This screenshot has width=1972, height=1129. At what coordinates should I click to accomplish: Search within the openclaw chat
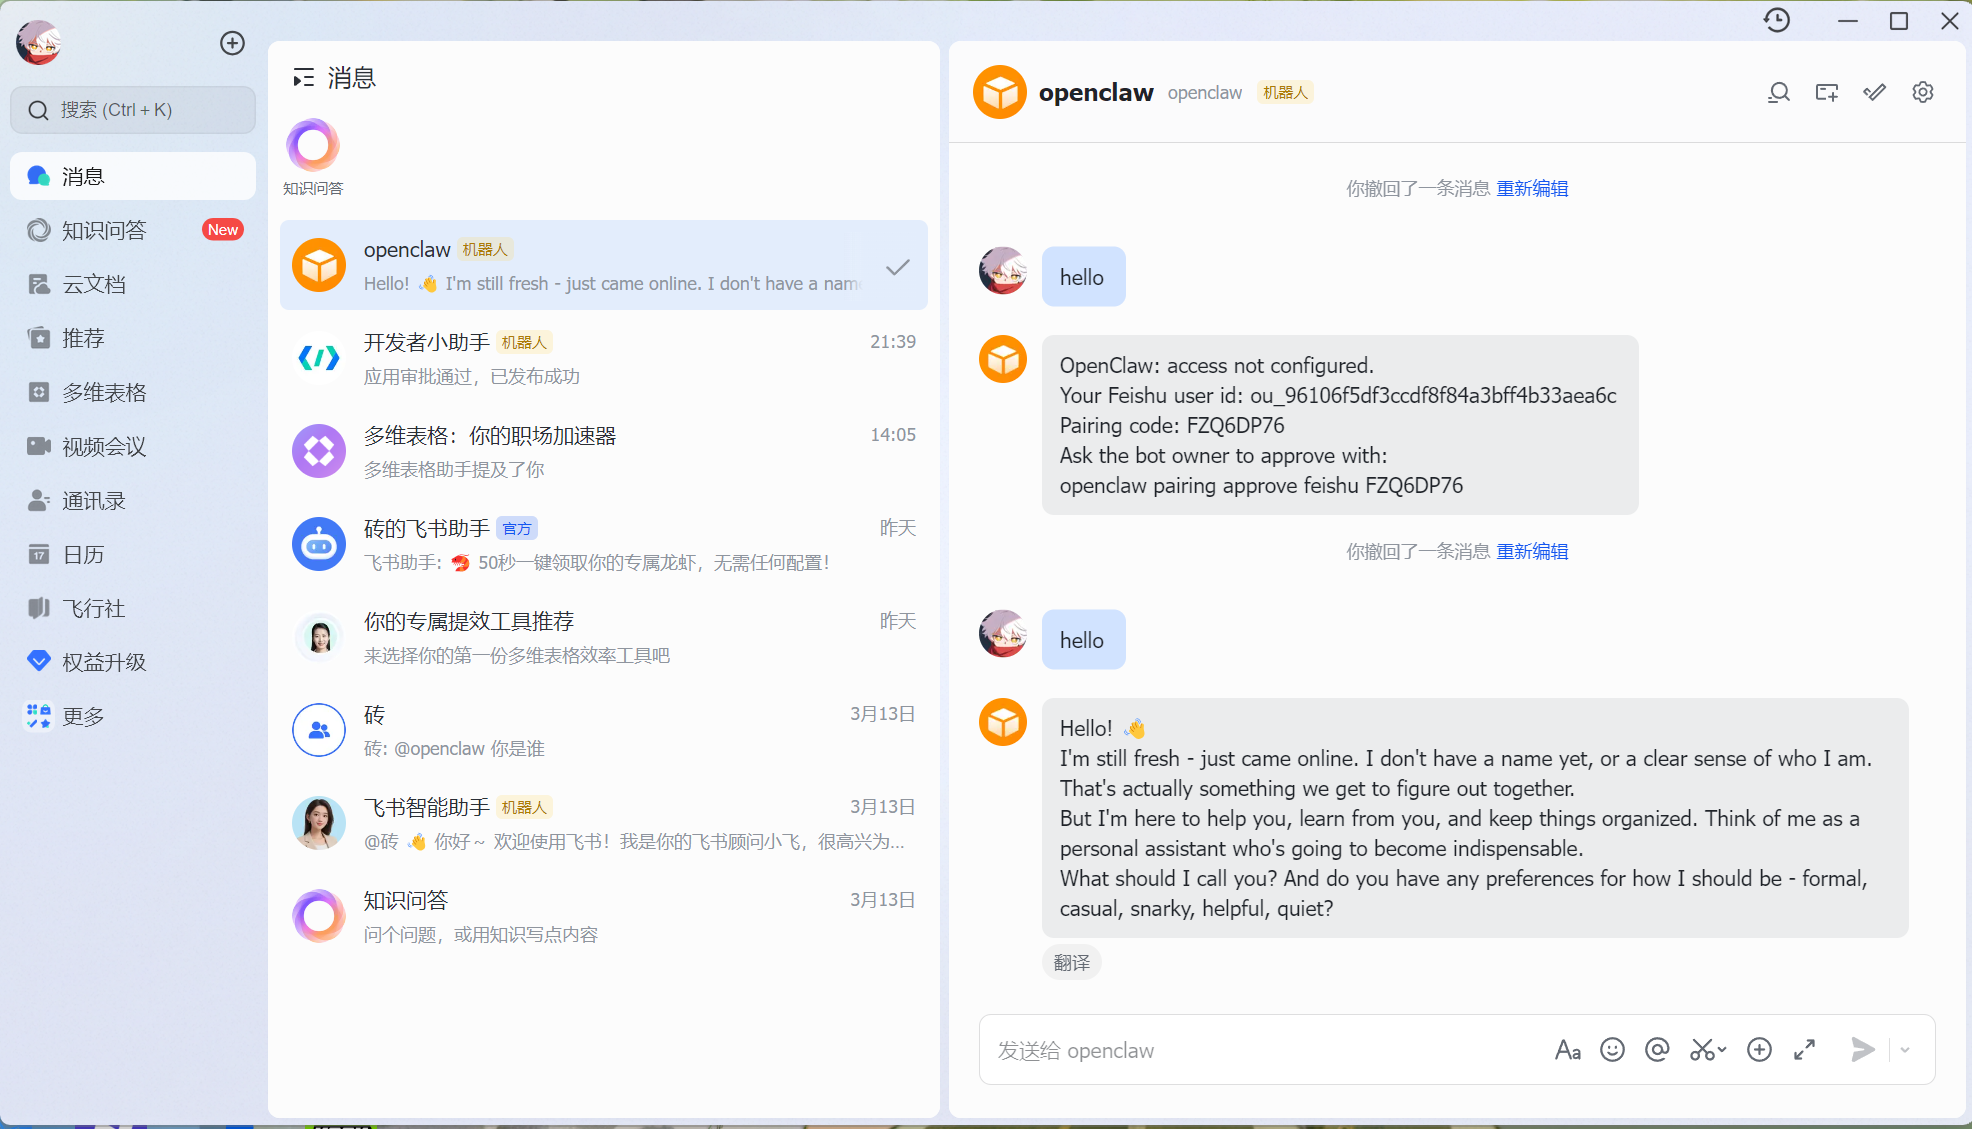[x=1778, y=93]
